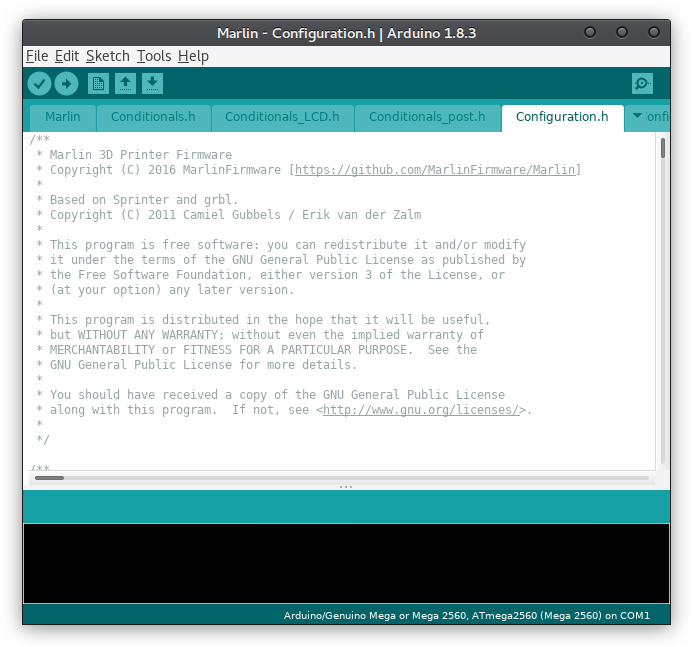Click the line 'Marlin 3D Printer Firmware'
The width and height of the screenshot is (694, 647).
coord(141,155)
